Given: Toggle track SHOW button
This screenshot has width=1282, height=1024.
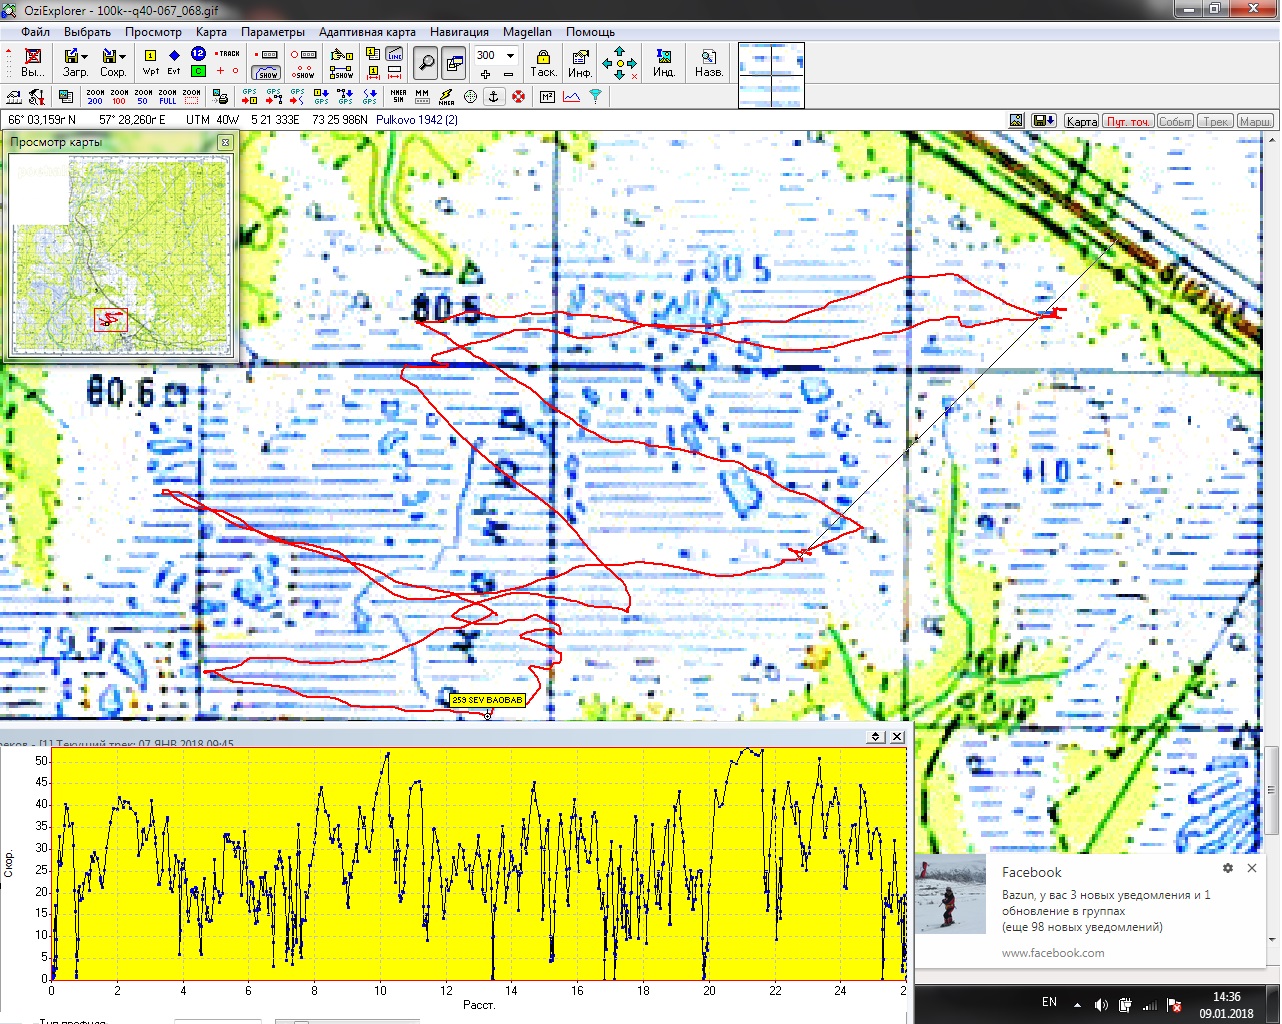Looking at the screenshot, I should 267,72.
